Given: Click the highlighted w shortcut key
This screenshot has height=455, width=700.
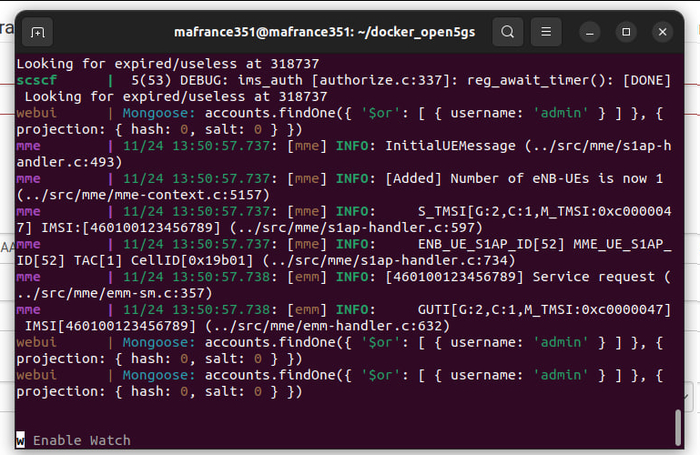Looking at the screenshot, I should tap(20, 440).
